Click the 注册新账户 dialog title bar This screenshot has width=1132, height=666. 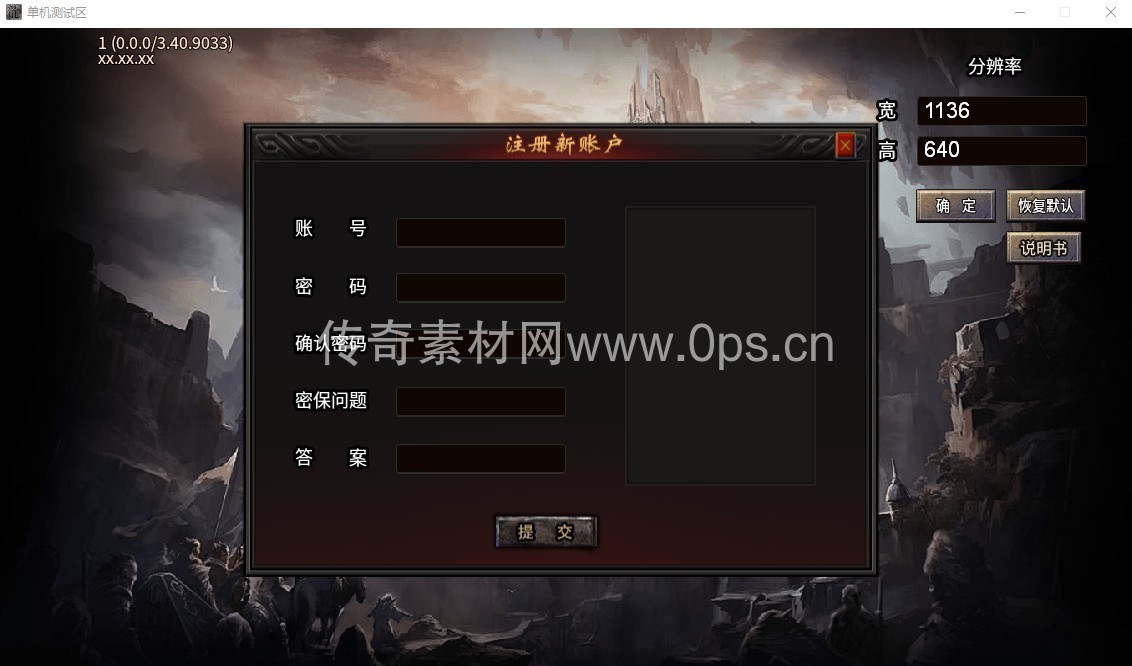coord(562,144)
